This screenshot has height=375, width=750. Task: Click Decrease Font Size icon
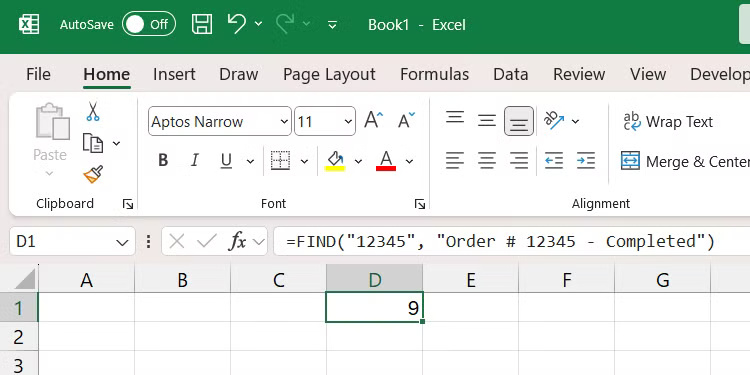(x=407, y=120)
